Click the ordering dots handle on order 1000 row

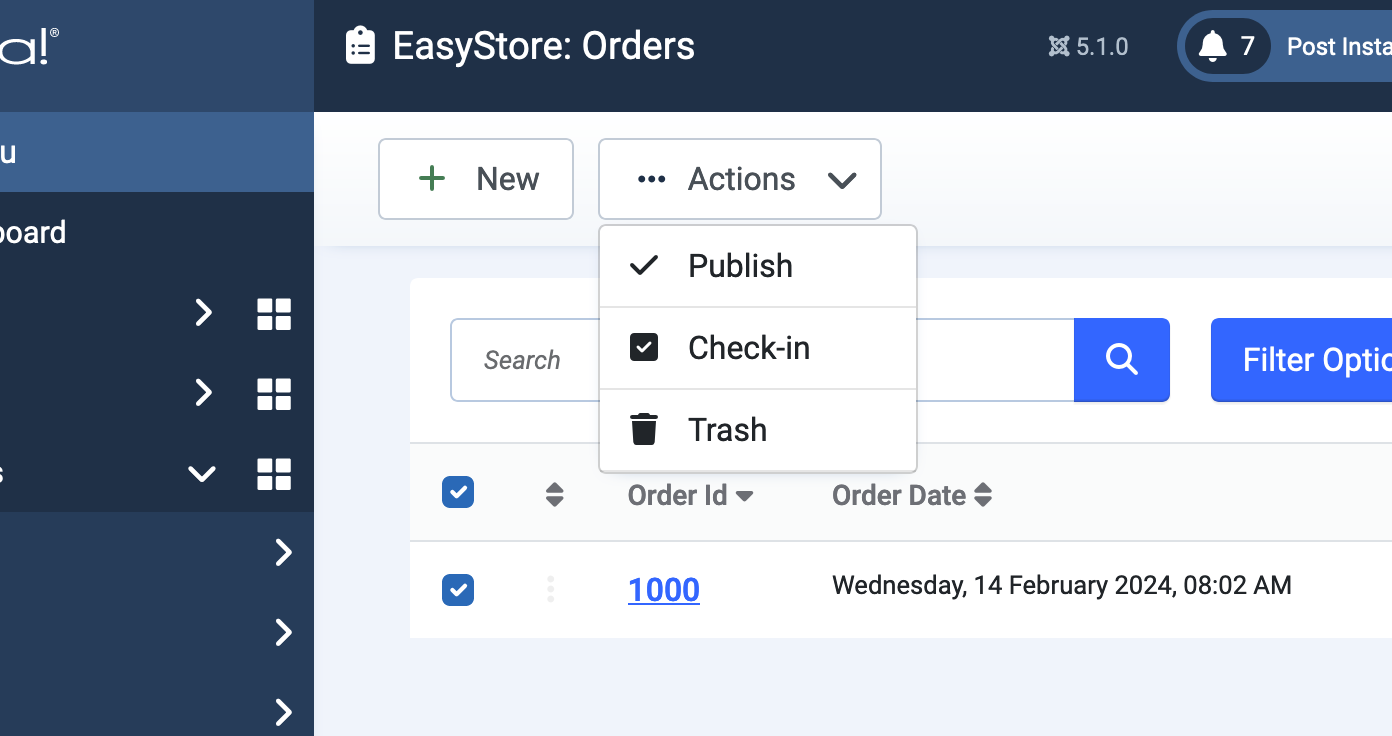coord(551,589)
